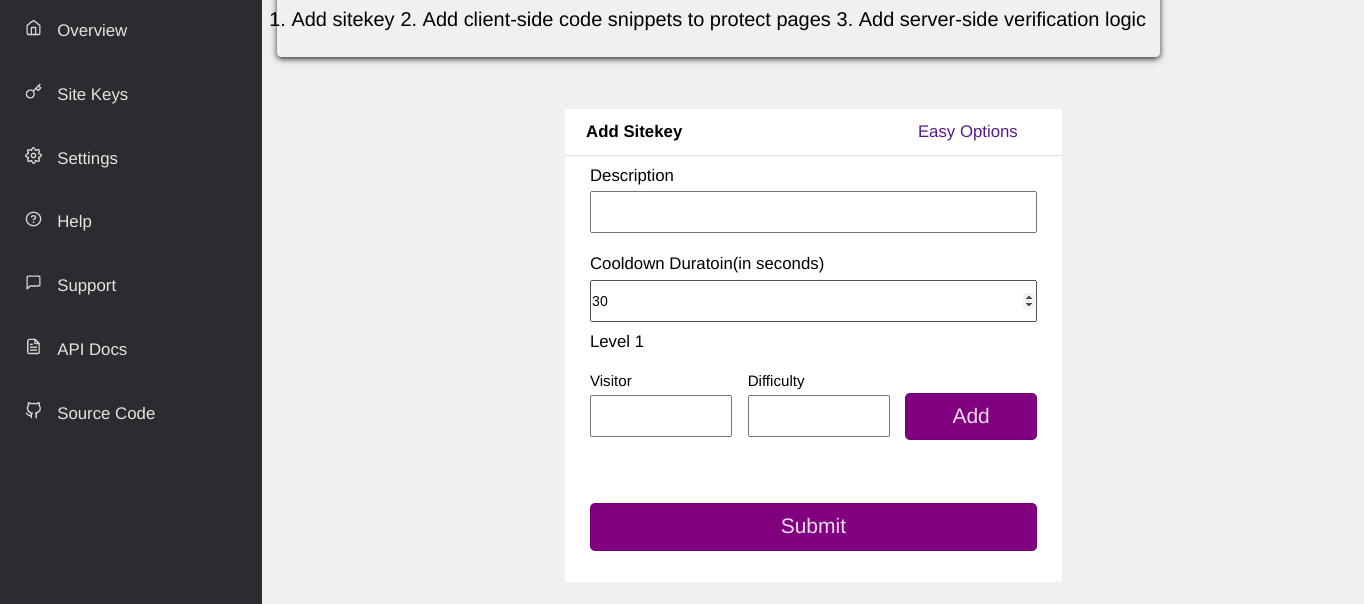Viewport: 1364px width, 604px height.
Task: Click the Overview home icon
Action: coord(34,28)
